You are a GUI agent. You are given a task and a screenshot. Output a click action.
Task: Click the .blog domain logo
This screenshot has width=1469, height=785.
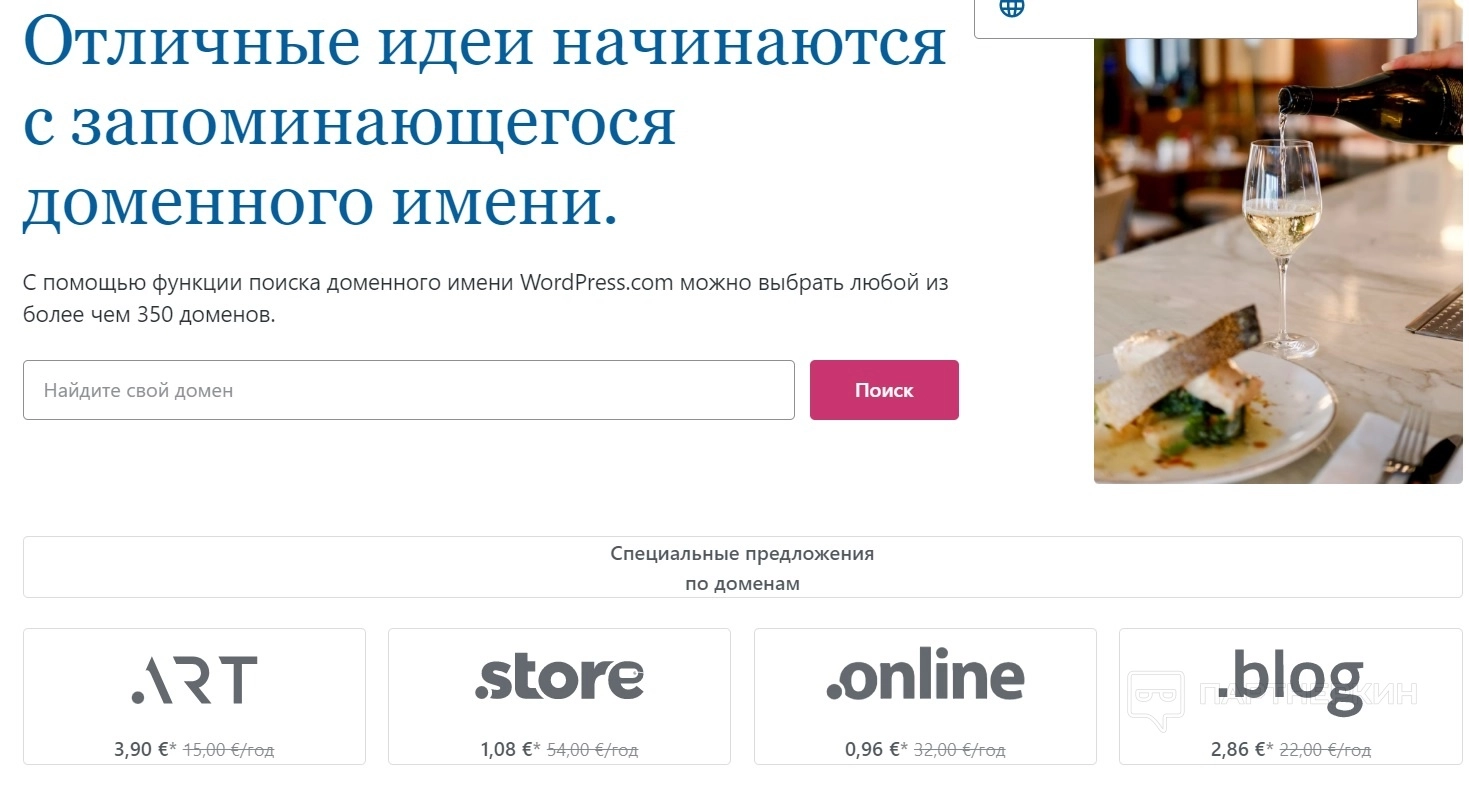point(1290,682)
